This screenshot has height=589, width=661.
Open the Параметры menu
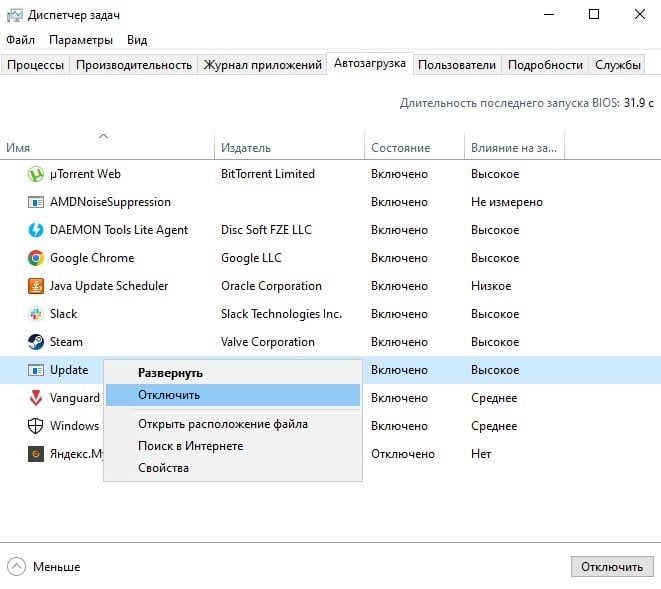[81, 40]
